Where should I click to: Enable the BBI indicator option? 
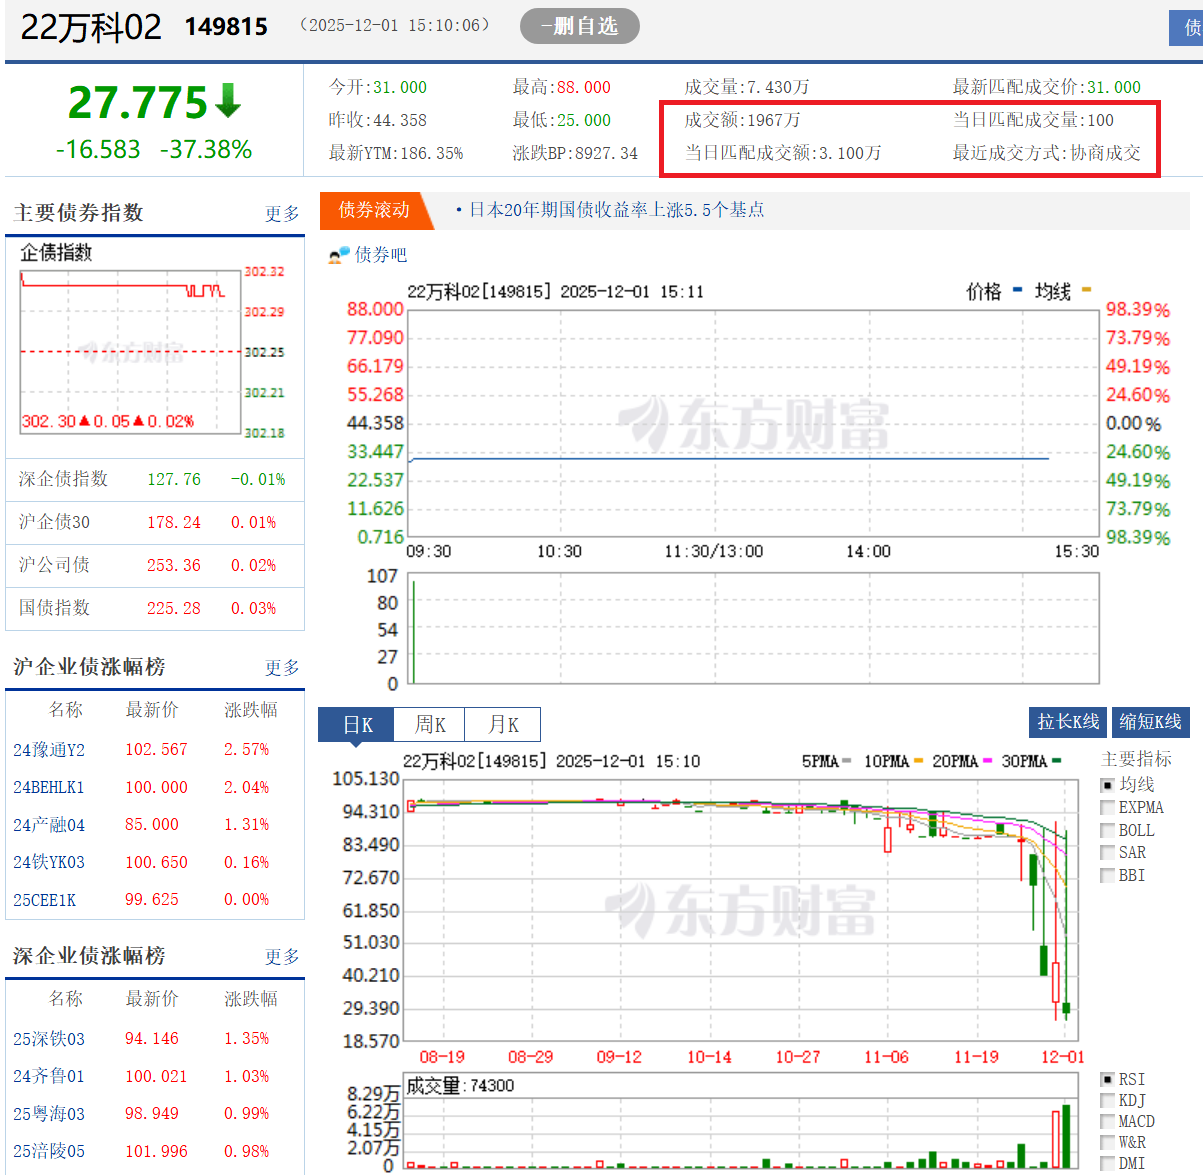(x=1107, y=875)
